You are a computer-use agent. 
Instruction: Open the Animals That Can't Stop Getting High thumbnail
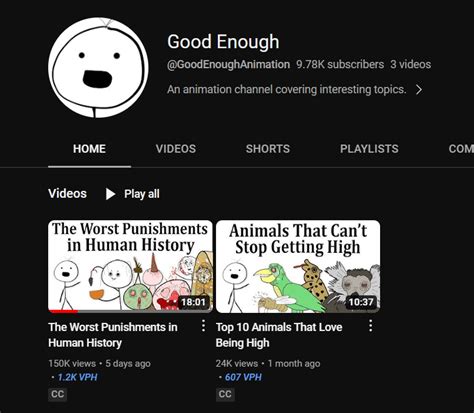[298, 266]
